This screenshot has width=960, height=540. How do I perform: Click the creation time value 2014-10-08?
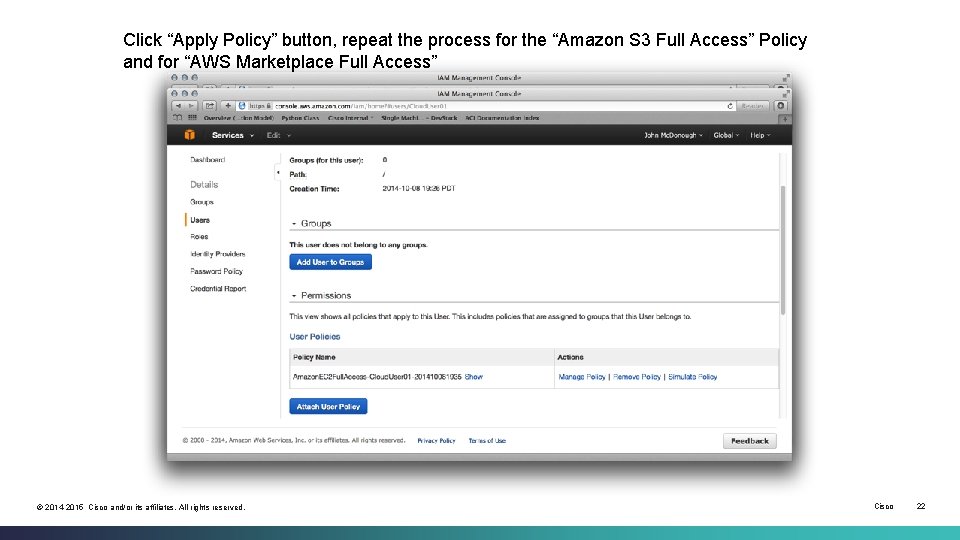click(x=419, y=189)
